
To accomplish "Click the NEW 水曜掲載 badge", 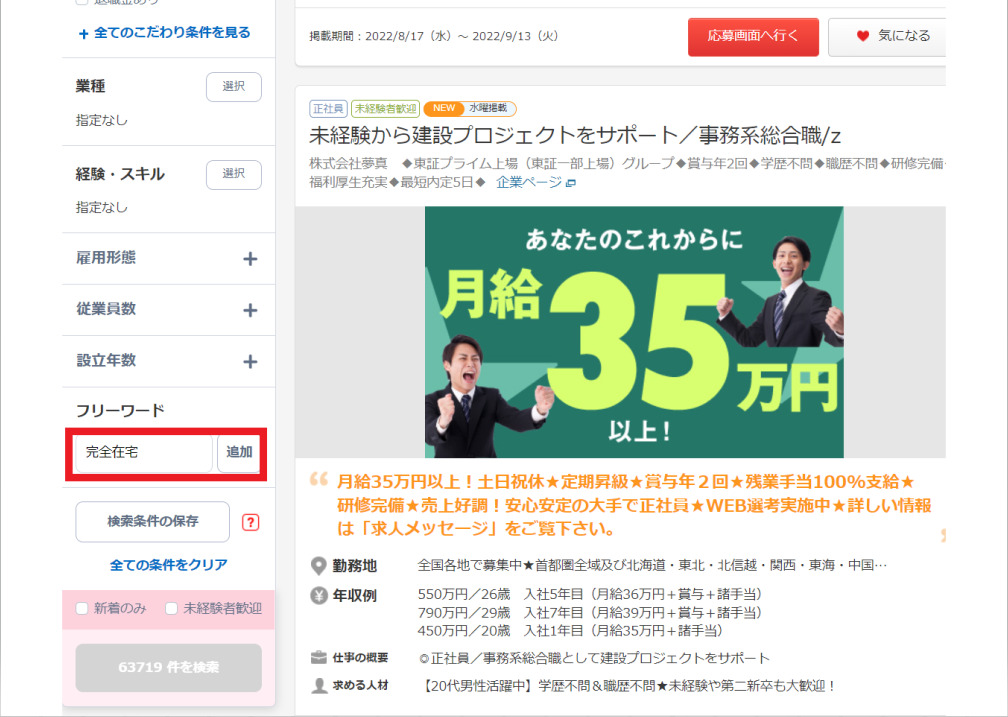I will tap(470, 109).
